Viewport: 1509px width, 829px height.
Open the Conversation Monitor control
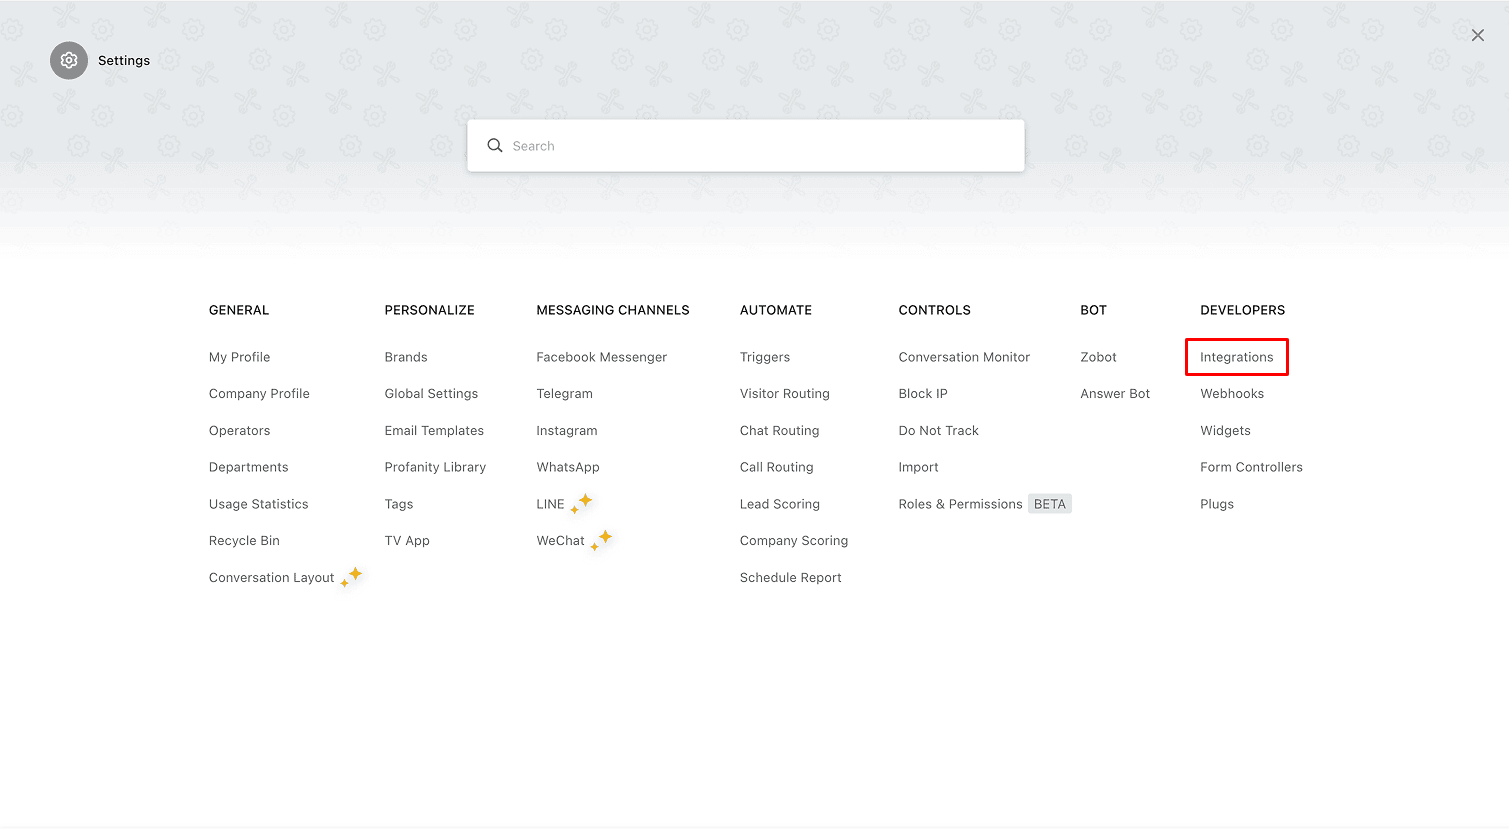point(964,357)
